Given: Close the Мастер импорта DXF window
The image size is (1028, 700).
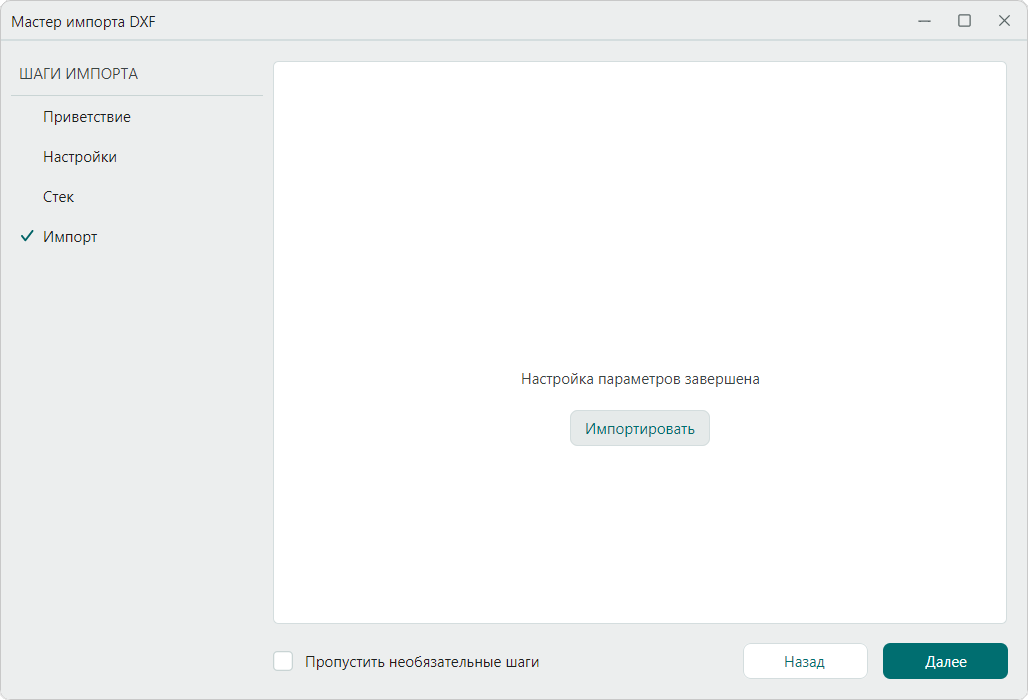Looking at the screenshot, I should tap(1004, 21).
